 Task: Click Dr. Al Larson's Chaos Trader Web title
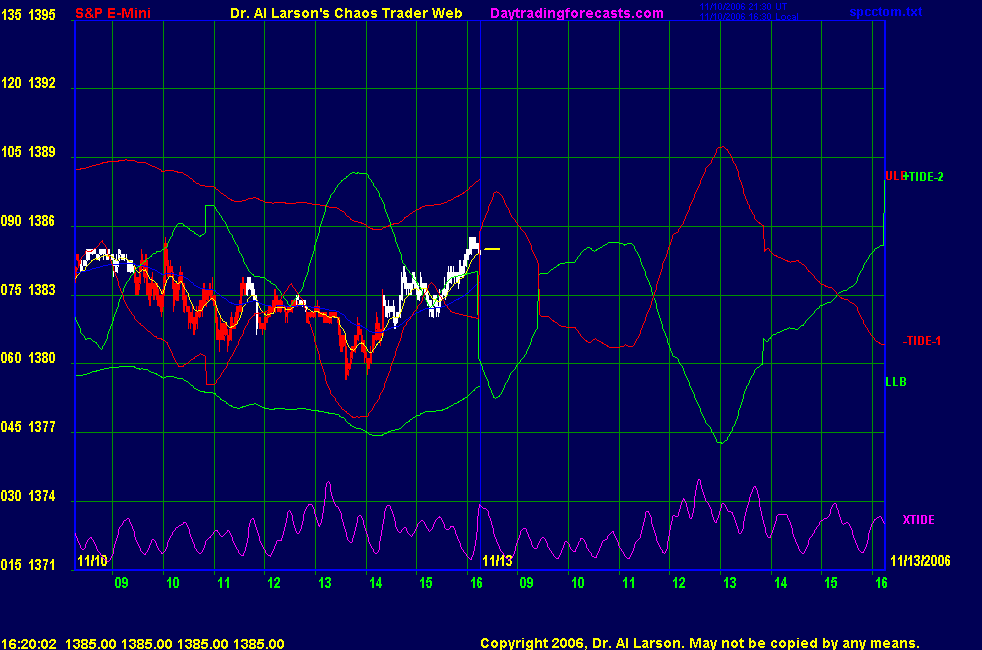339,13
